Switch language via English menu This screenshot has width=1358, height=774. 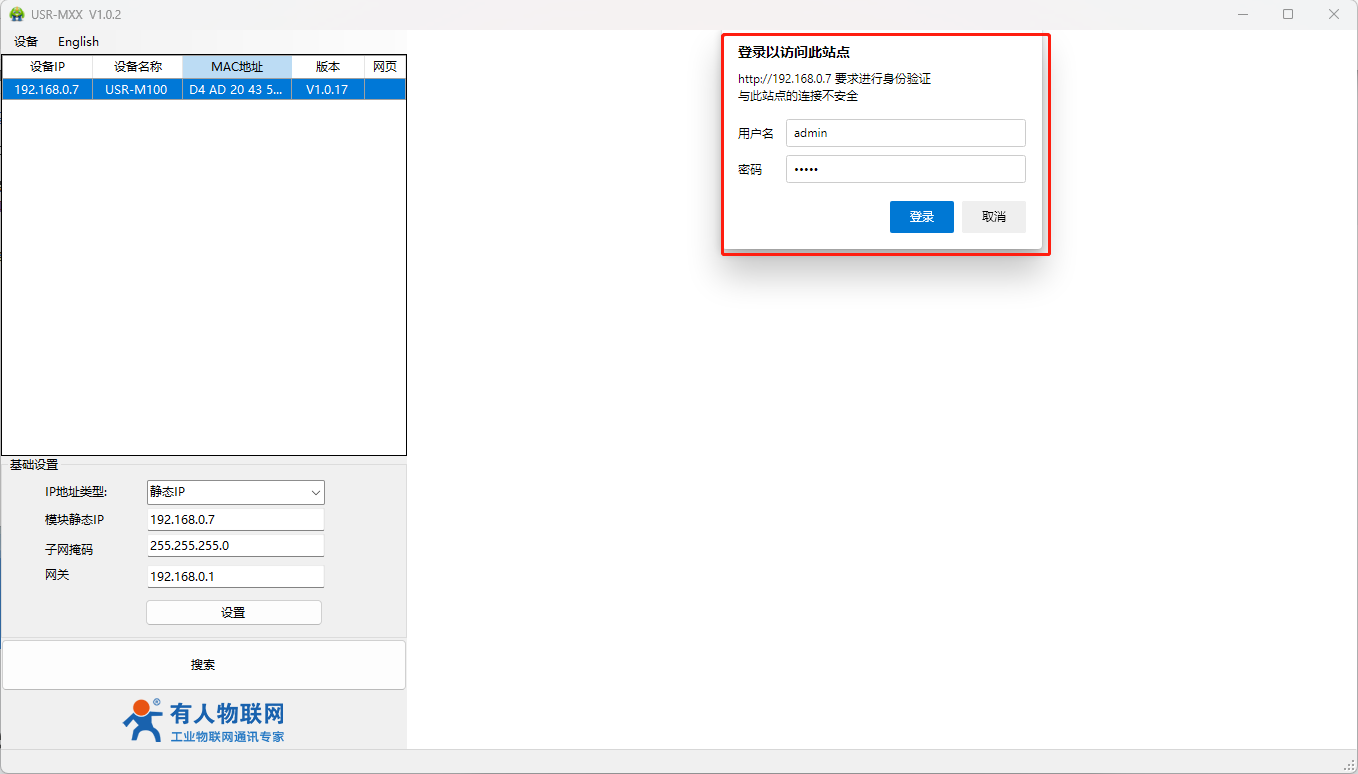tap(78, 42)
